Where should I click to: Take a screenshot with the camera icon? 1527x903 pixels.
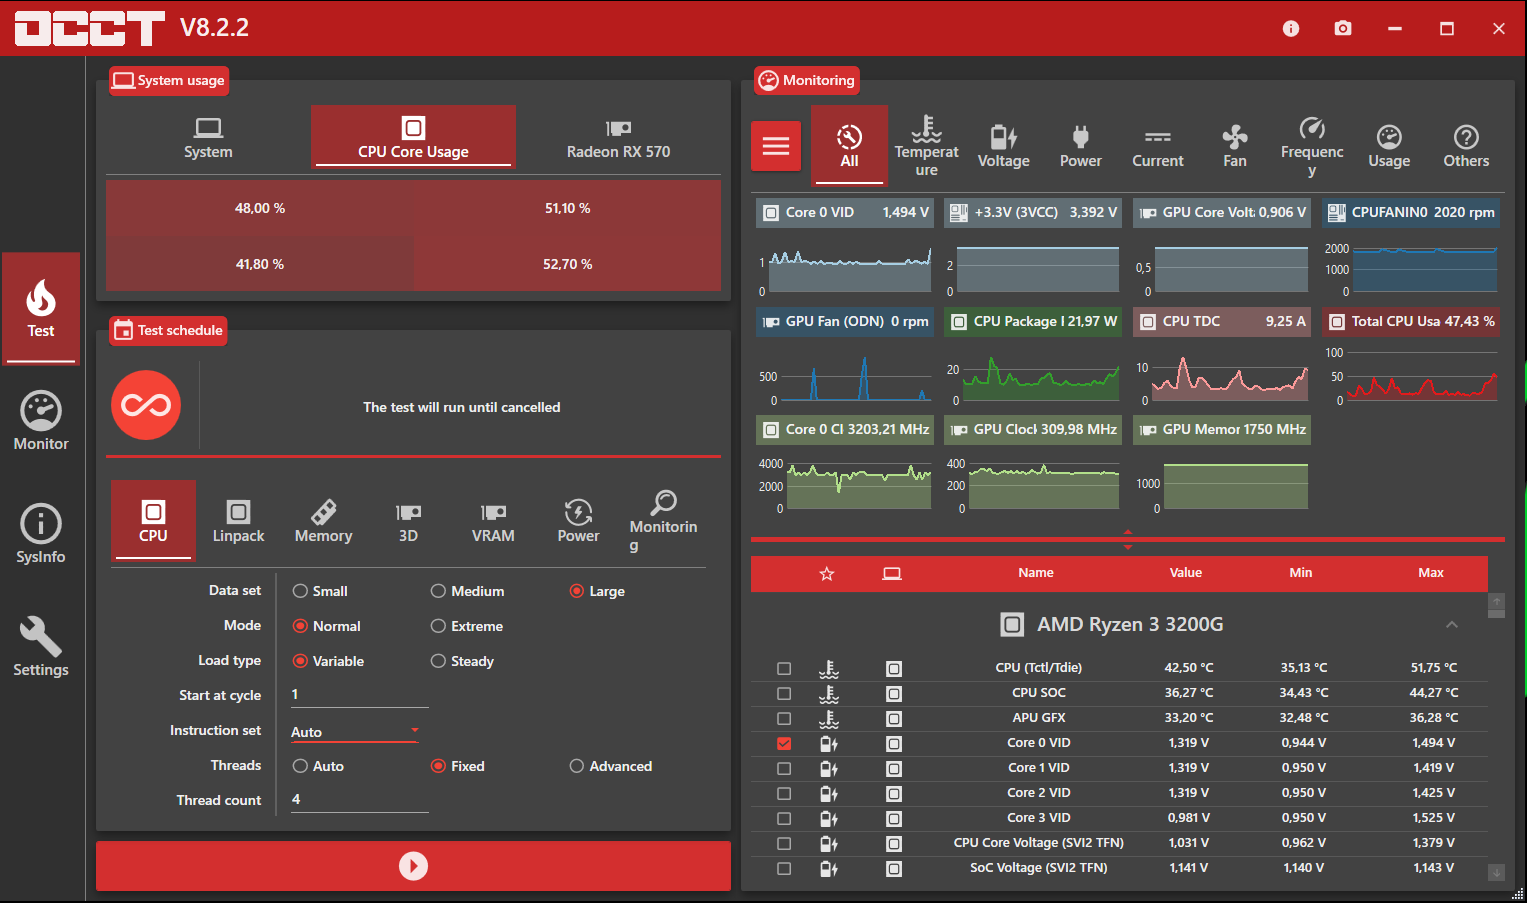1343,28
